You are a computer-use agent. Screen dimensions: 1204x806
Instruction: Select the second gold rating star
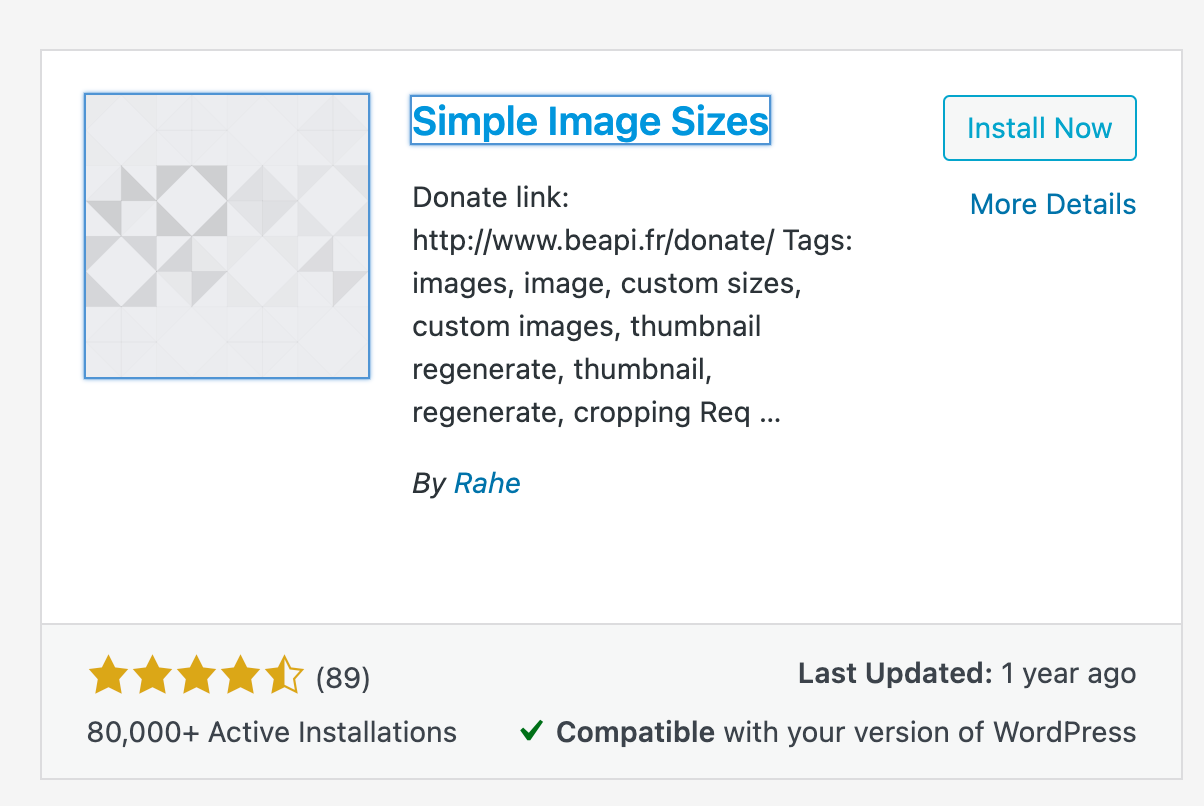pyautogui.click(x=152, y=674)
